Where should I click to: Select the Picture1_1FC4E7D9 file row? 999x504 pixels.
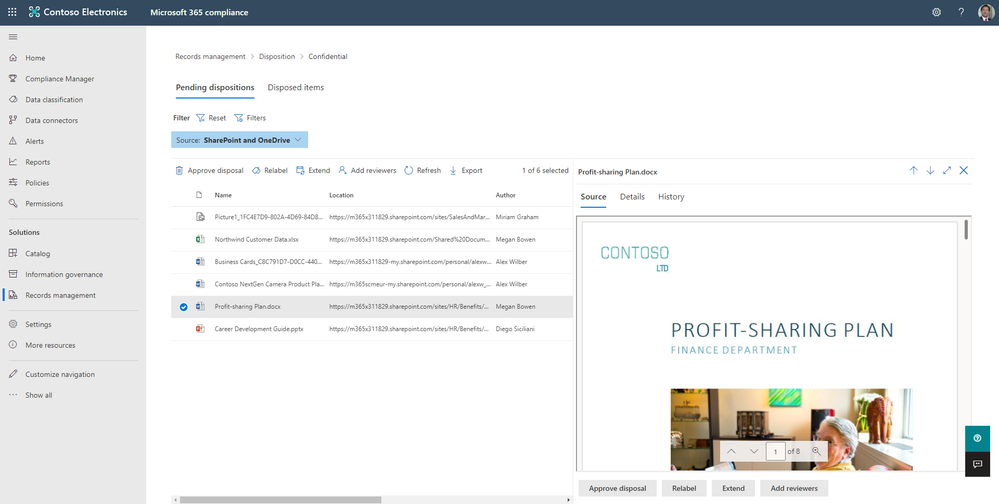[371, 217]
